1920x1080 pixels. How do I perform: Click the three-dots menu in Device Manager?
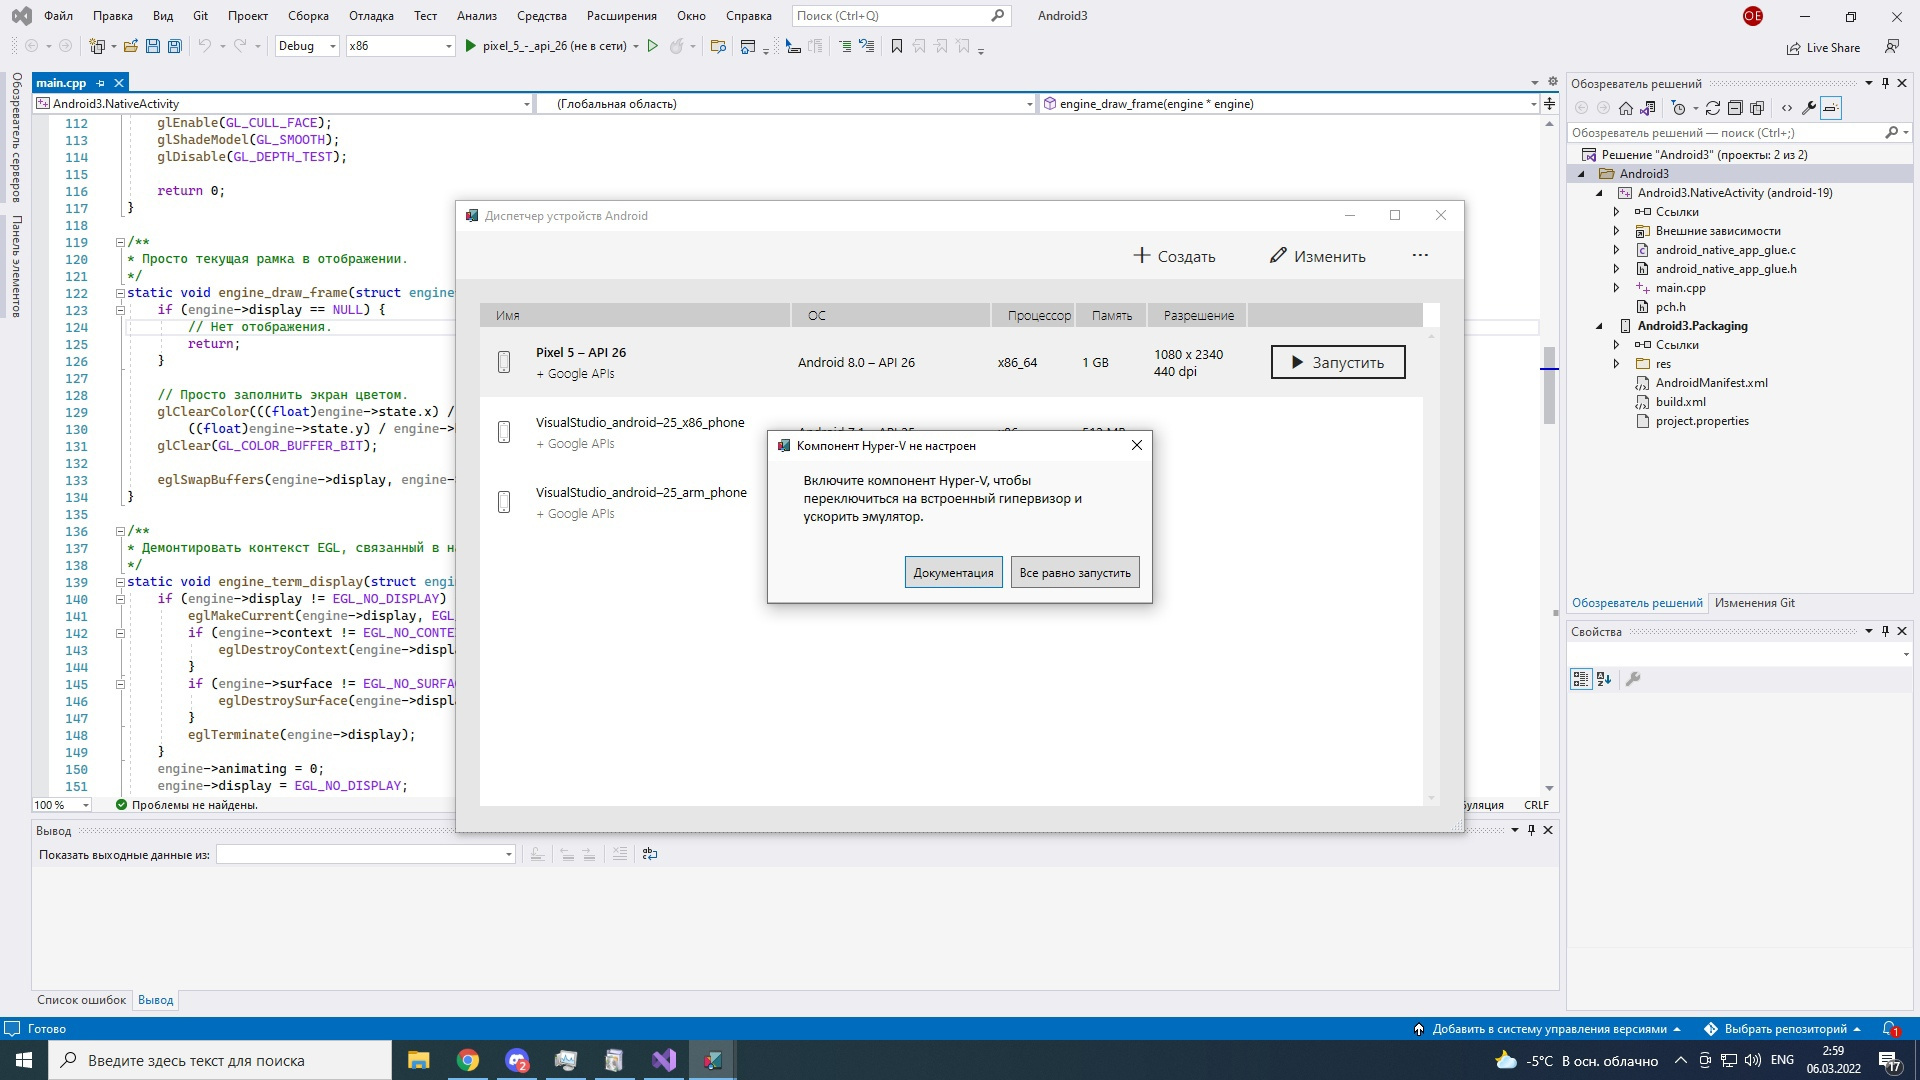[1420, 256]
